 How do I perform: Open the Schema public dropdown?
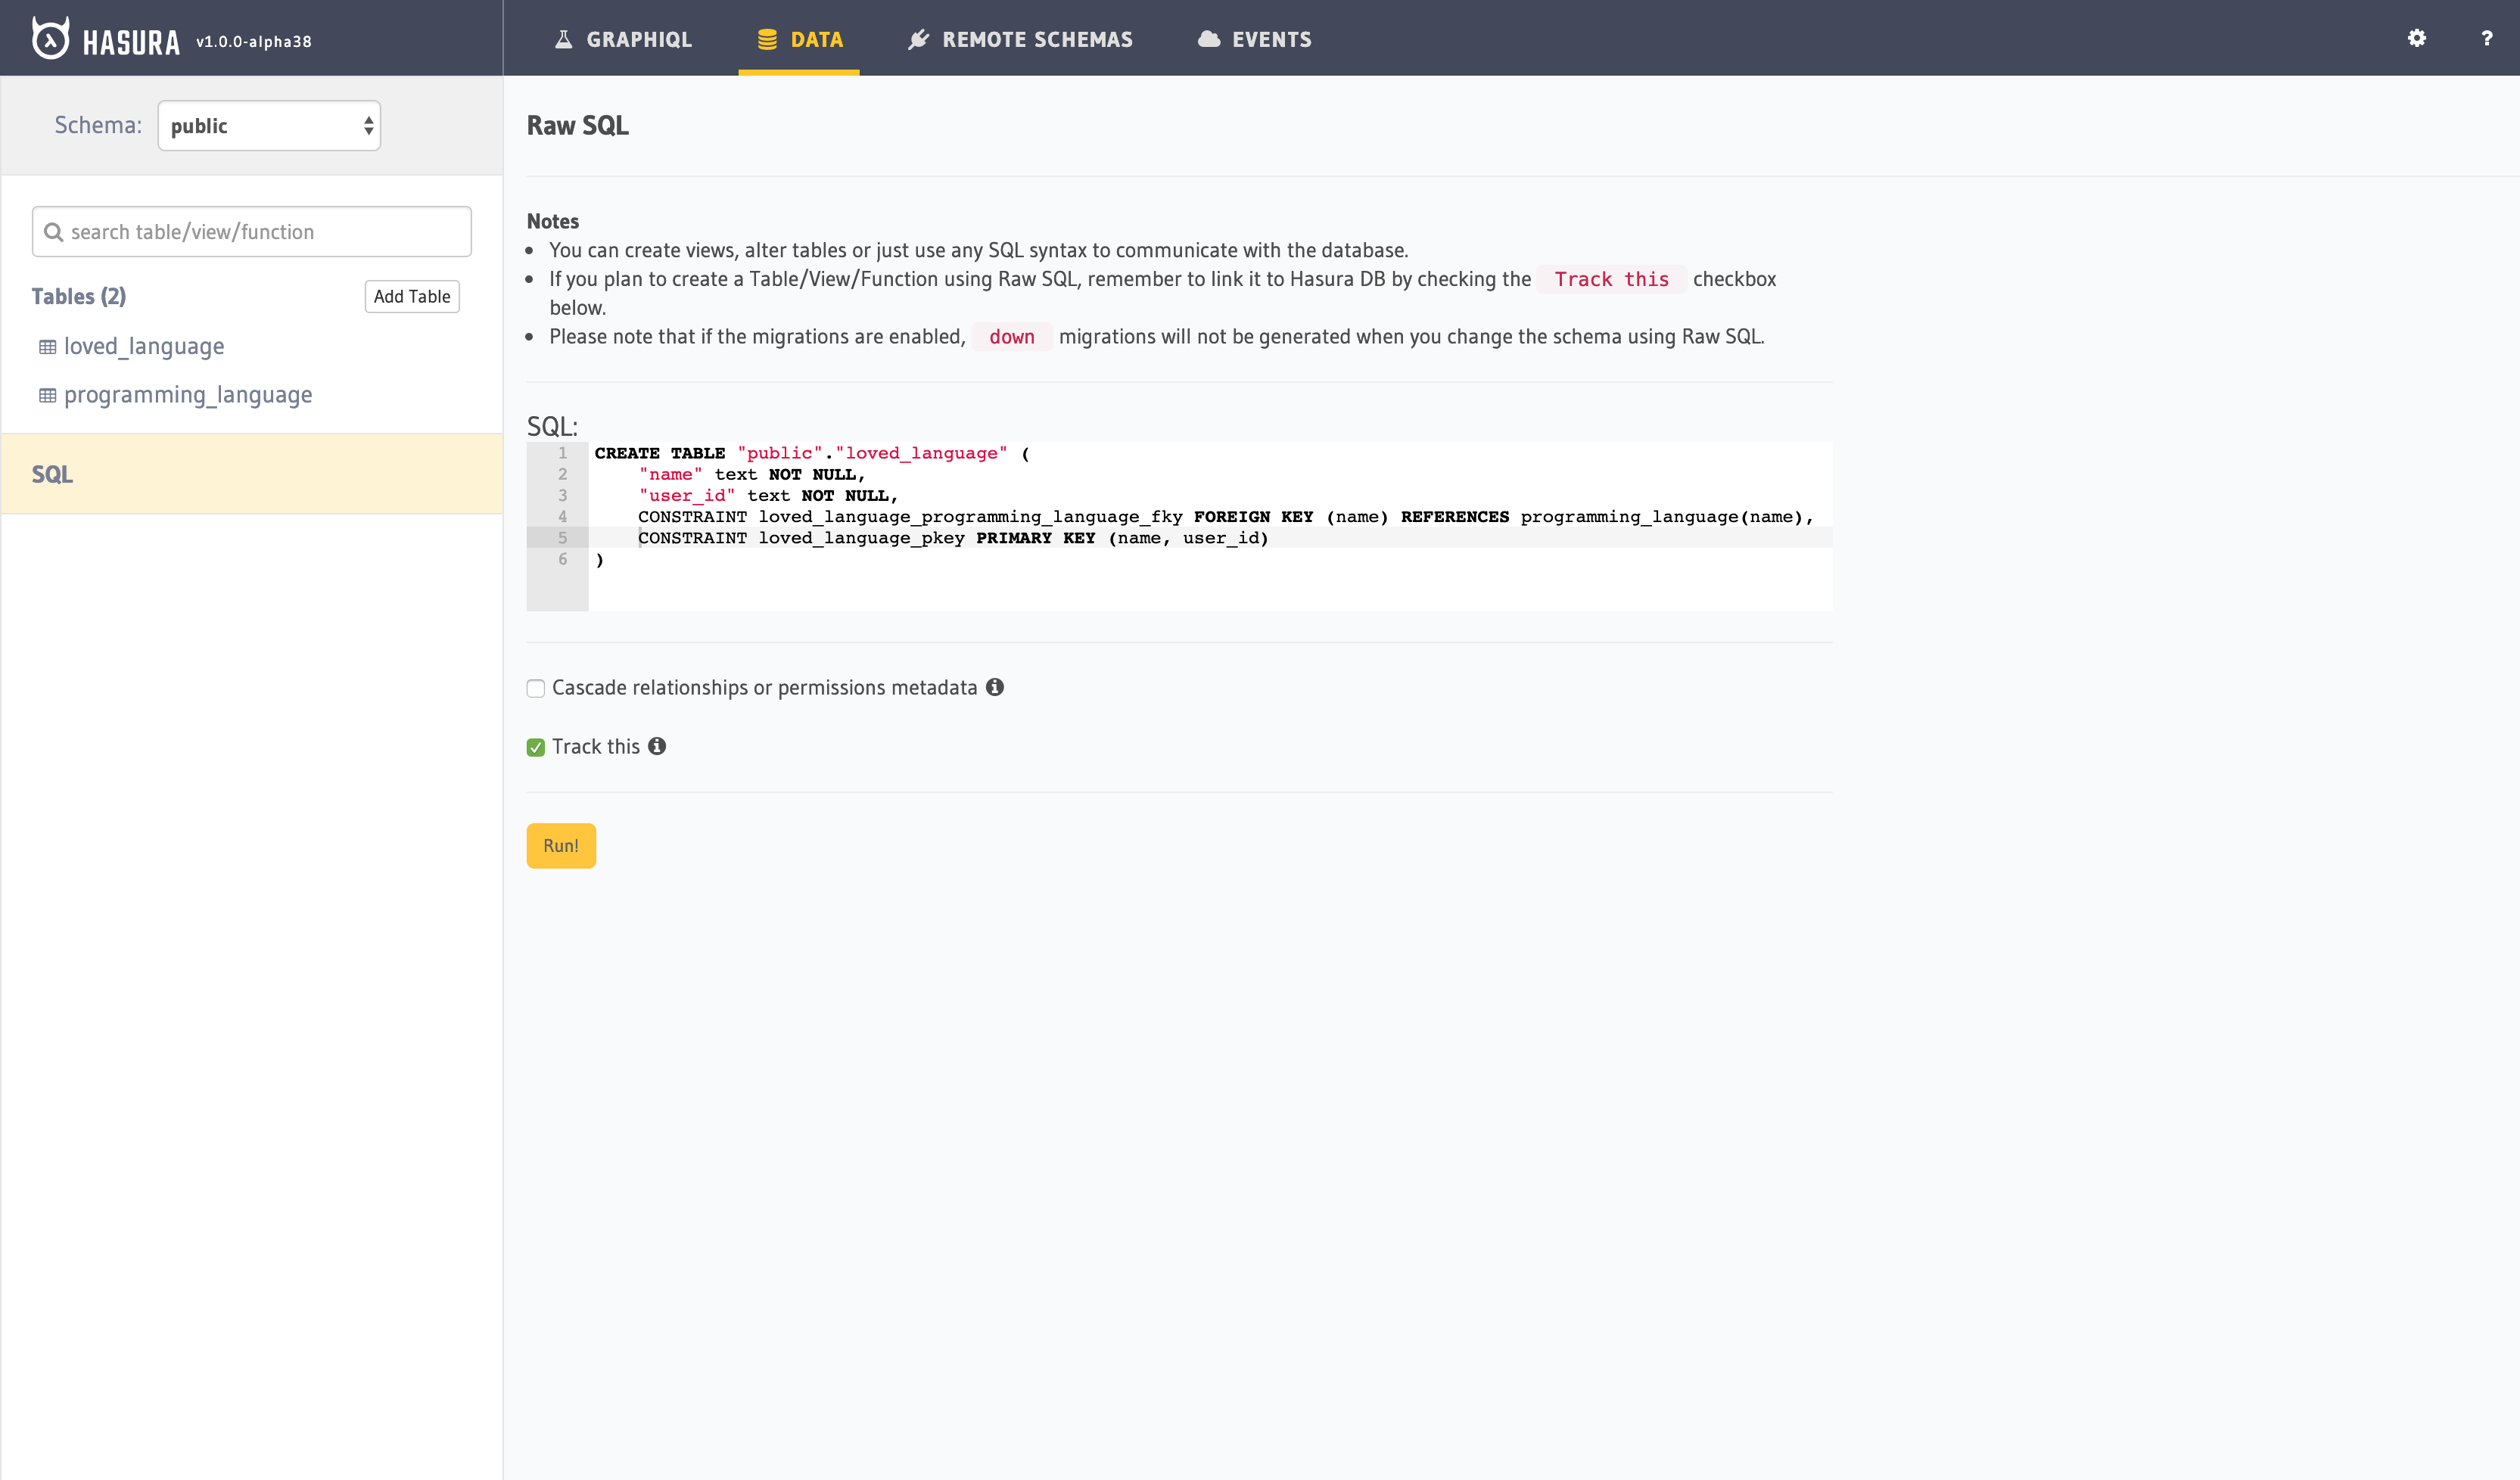click(269, 126)
